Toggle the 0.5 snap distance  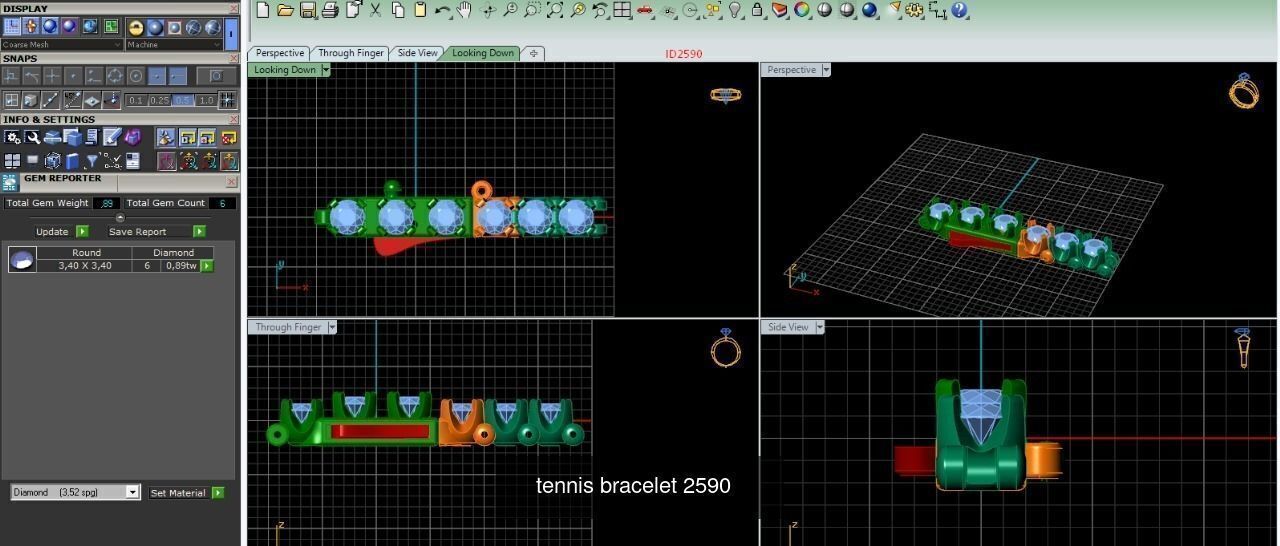(x=182, y=100)
